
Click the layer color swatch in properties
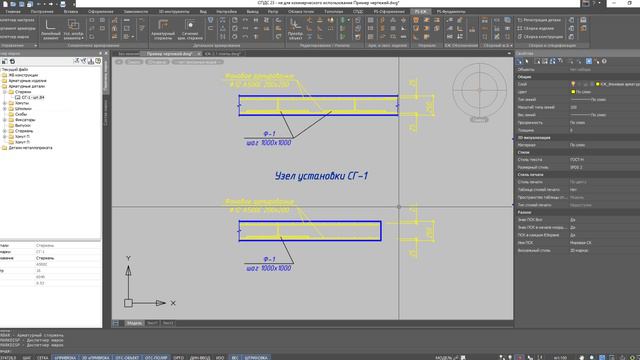[598, 84]
